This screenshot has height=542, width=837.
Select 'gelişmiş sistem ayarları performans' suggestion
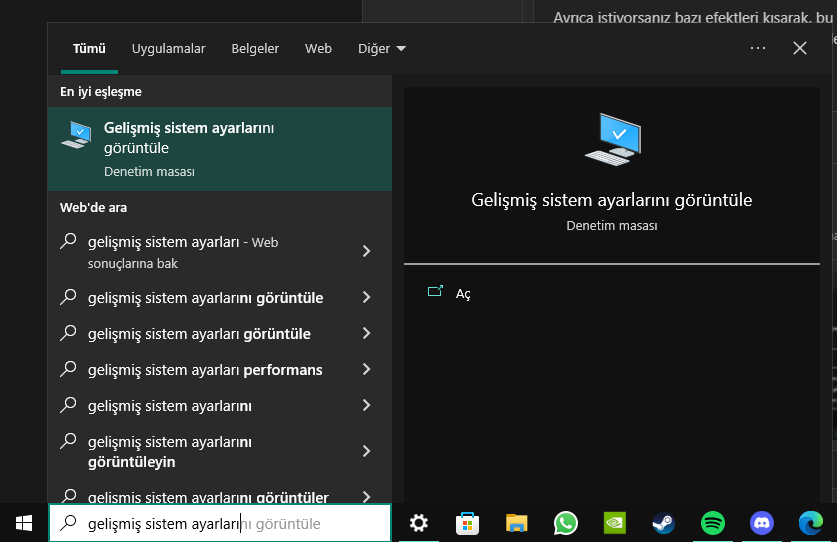219,370
